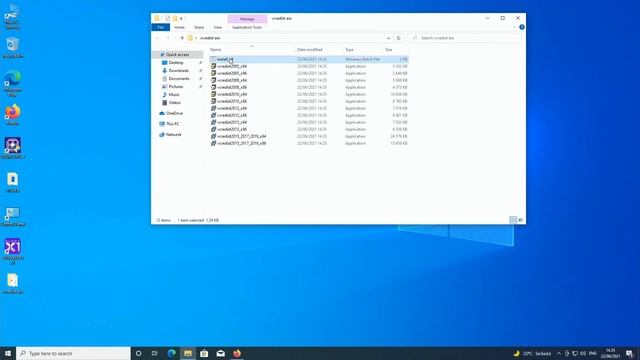The width and height of the screenshot is (640, 360).
Task: Select the install batch file
Action: pos(309,59)
